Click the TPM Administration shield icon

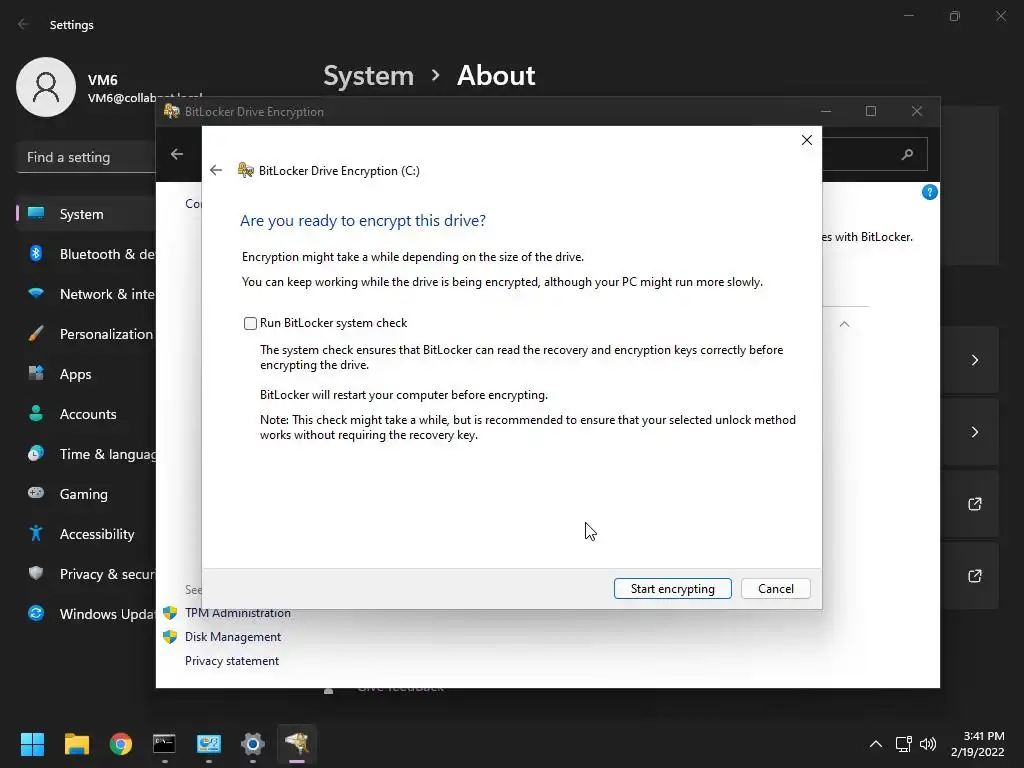point(170,613)
